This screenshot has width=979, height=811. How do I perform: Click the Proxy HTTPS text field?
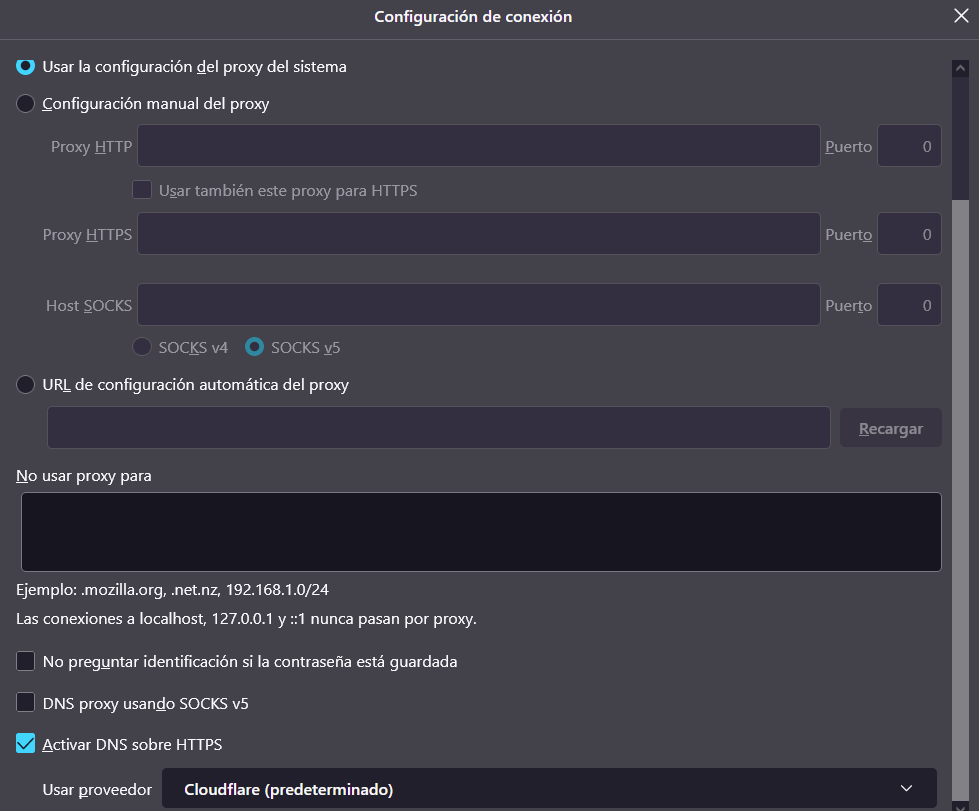[x=478, y=234]
